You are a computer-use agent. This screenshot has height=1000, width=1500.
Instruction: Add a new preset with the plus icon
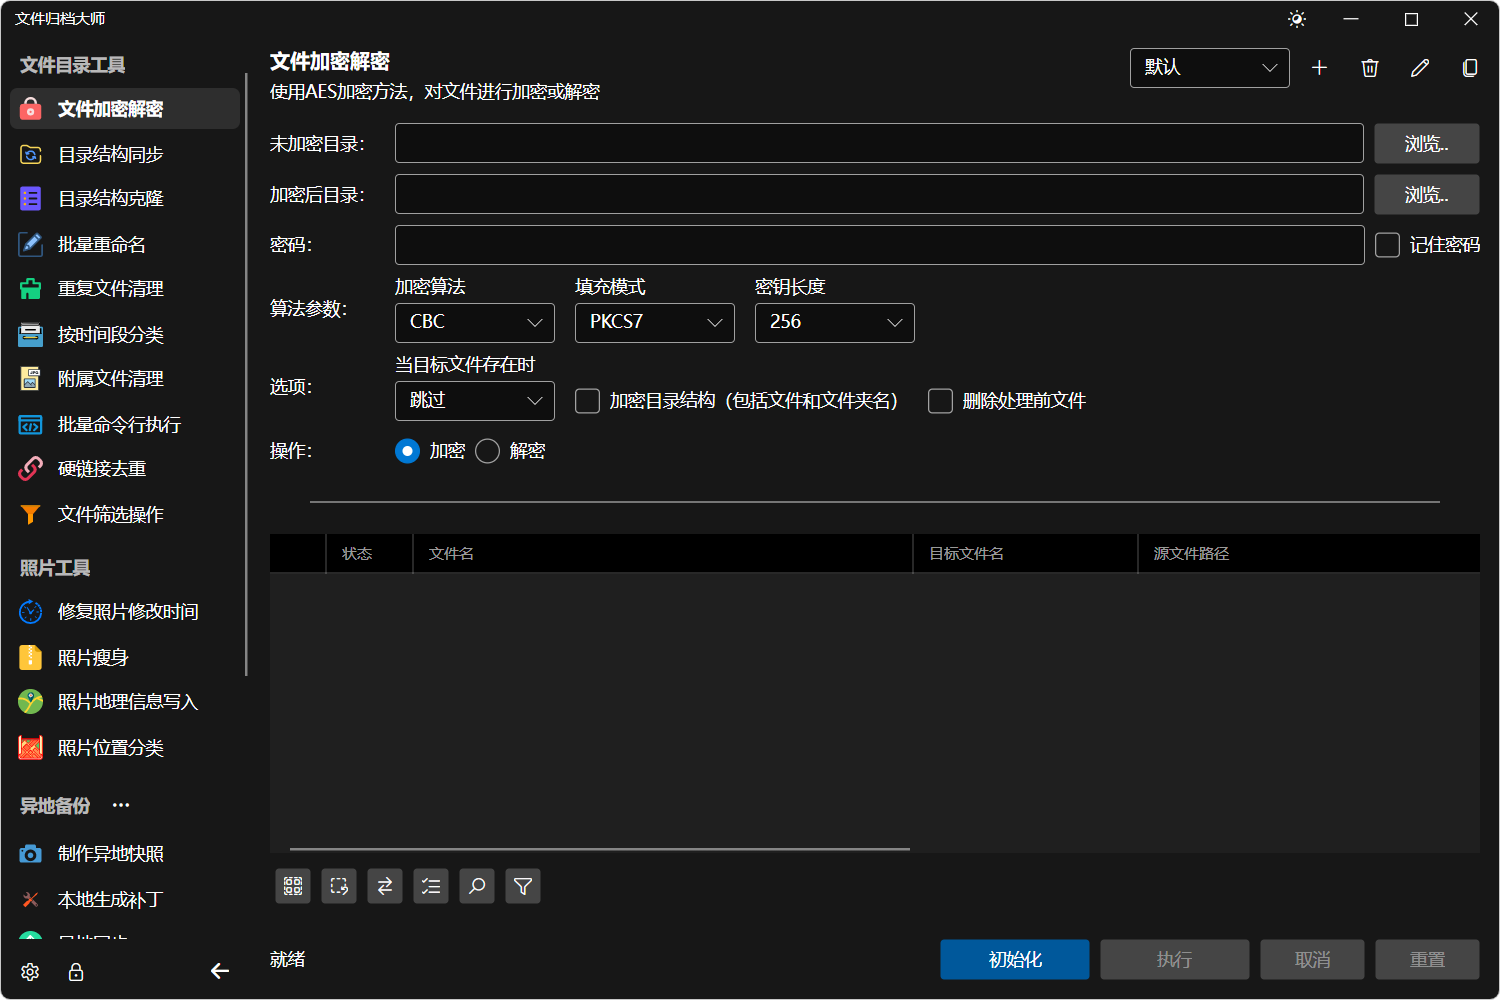pyautogui.click(x=1319, y=67)
